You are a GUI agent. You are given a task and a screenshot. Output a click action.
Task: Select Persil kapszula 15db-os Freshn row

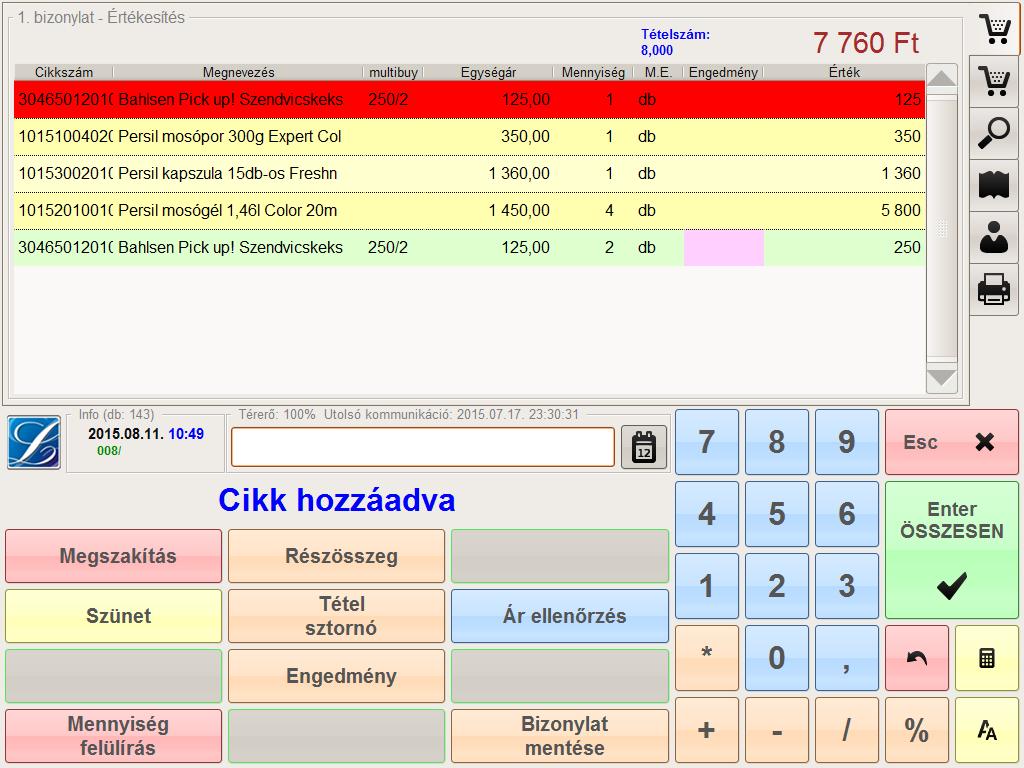(x=470, y=174)
